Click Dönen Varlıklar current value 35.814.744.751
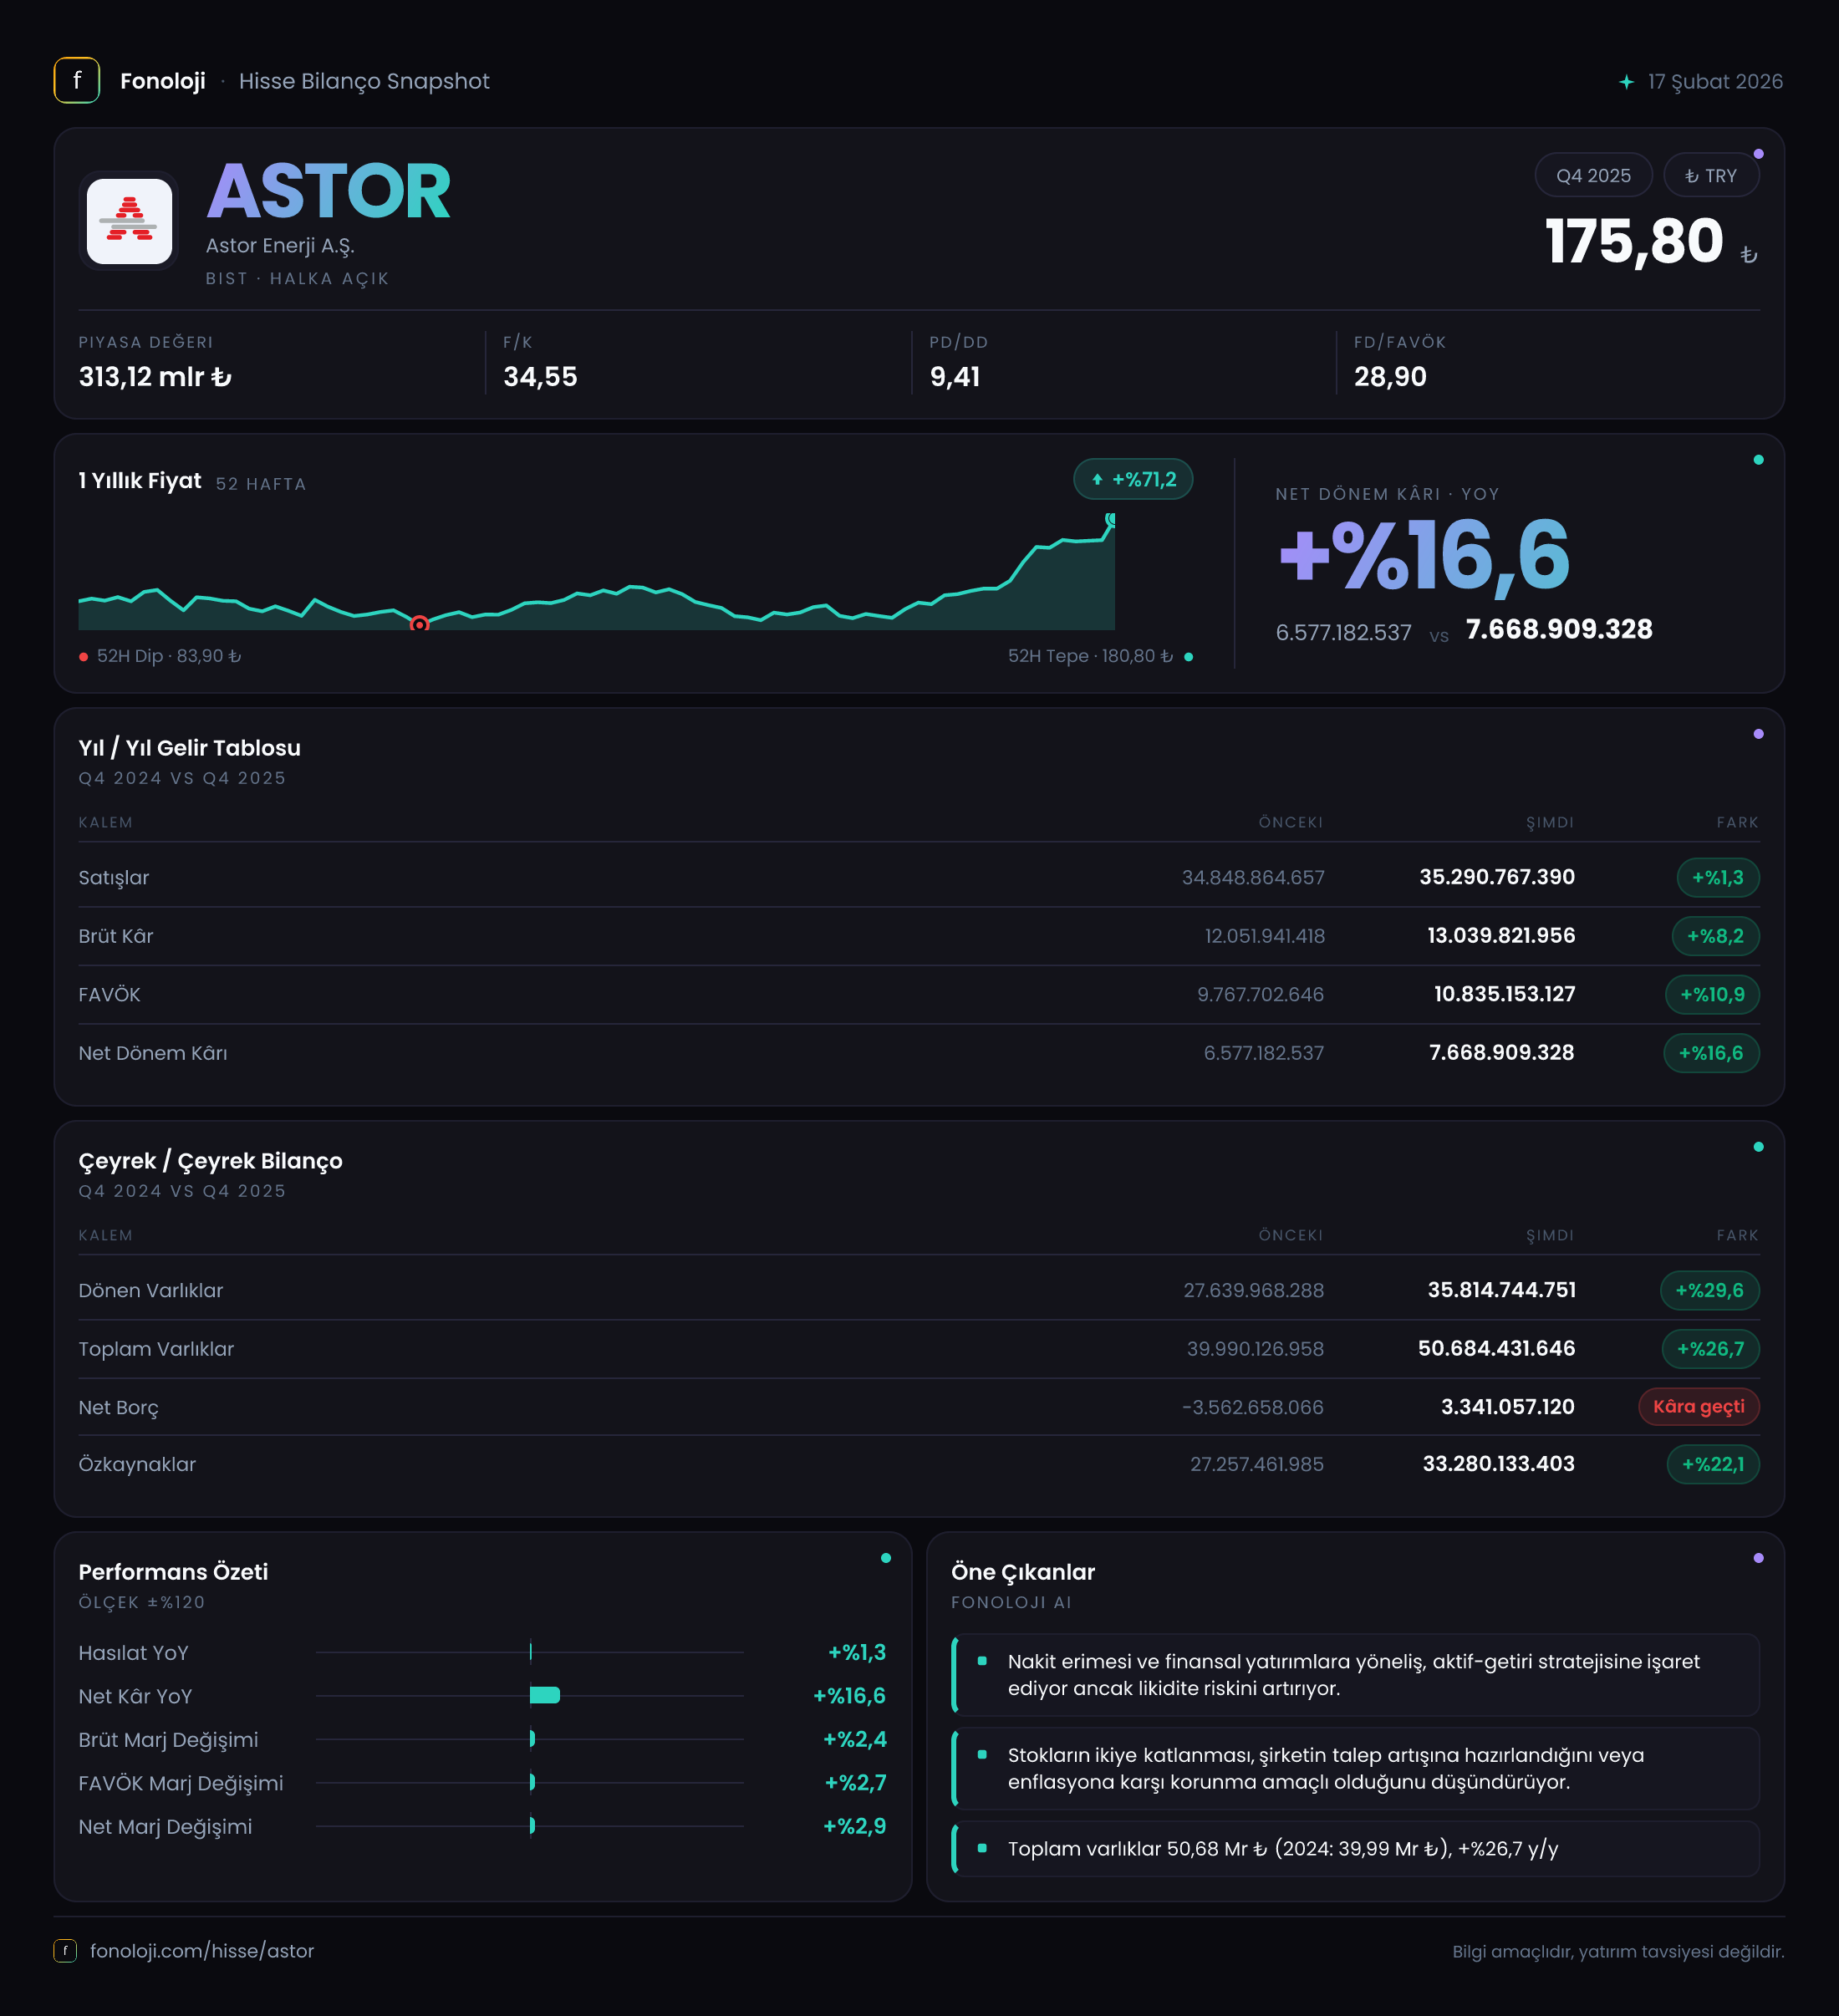The image size is (1839, 2016). click(x=1501, y=1290)
